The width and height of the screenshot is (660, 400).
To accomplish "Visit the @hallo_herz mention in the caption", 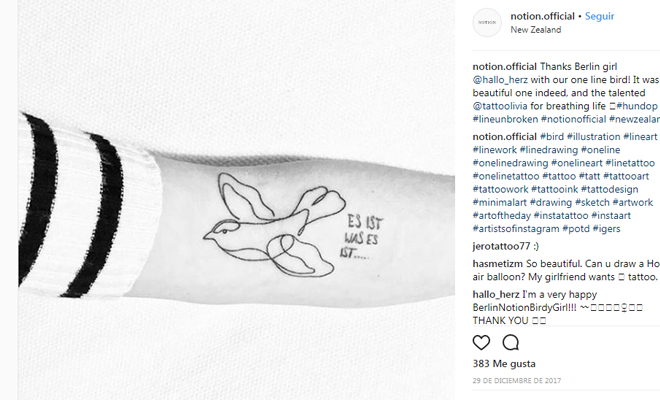I will click(x=500, y=80).
